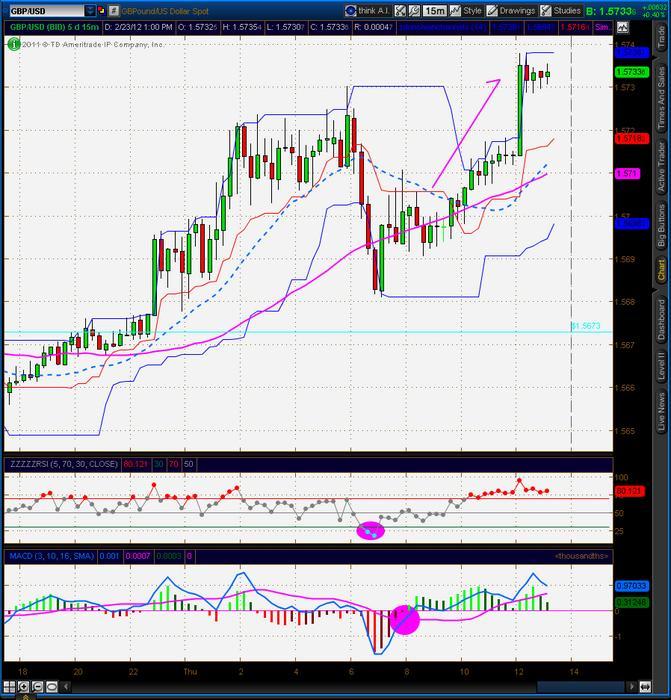
Task: Click the MACD (3, 10, 16, SMA) study label
Action: [52, 556]
